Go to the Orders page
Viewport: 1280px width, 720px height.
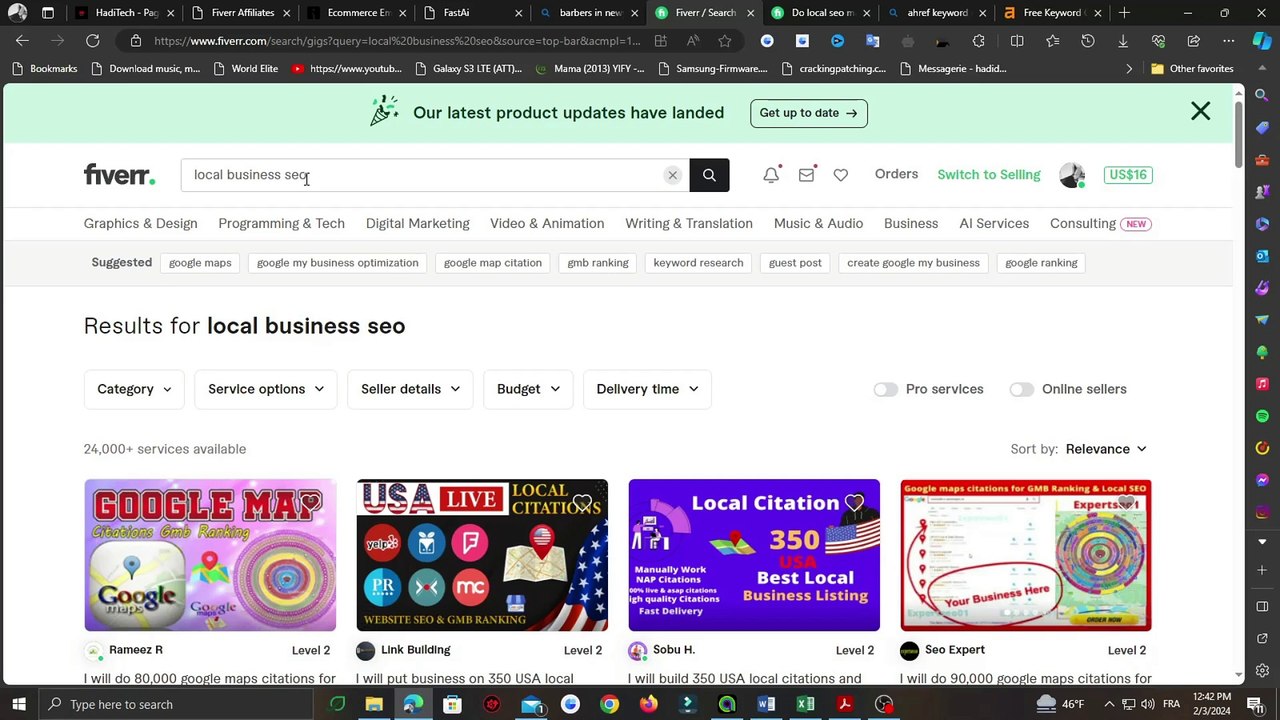[x=896, y=175]
